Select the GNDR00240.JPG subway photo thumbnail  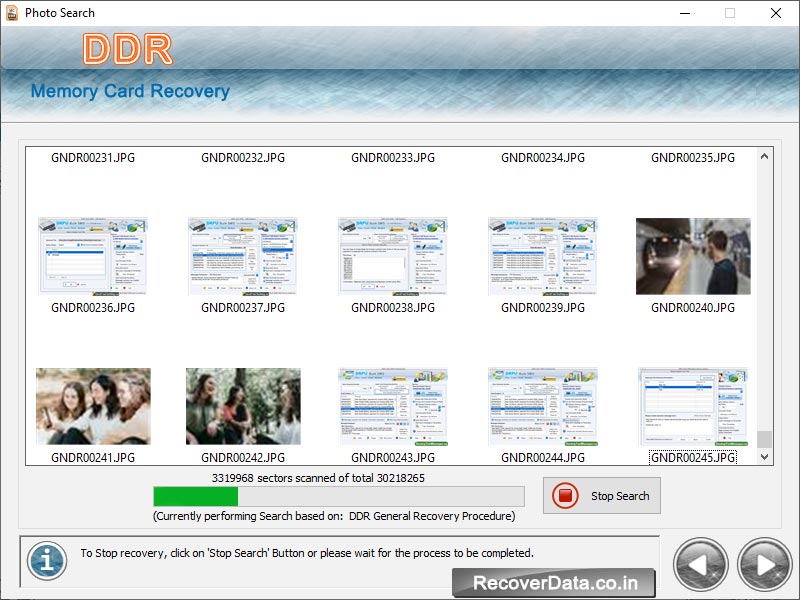(x=693, y=255)
